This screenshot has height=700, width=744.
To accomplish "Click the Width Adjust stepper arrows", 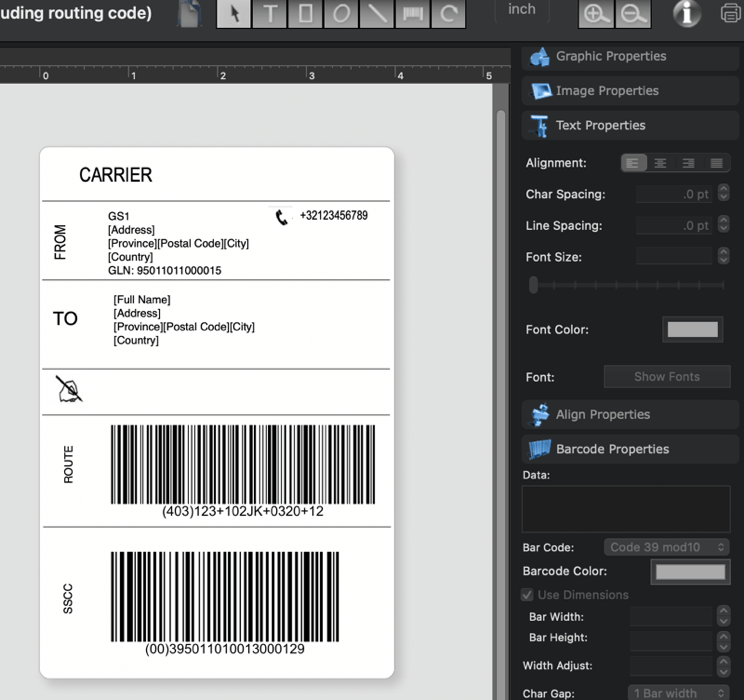I will pos(724,666).
